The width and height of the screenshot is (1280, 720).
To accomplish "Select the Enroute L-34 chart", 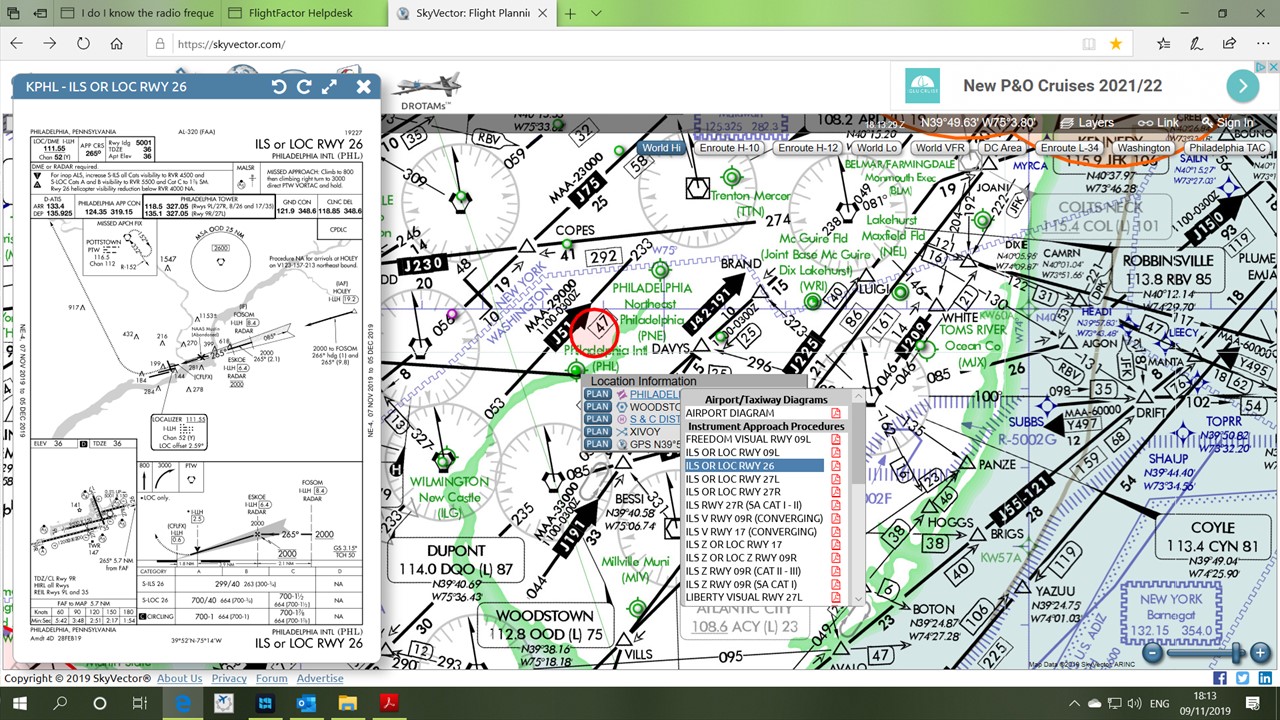I will [x=1070, y=148].
